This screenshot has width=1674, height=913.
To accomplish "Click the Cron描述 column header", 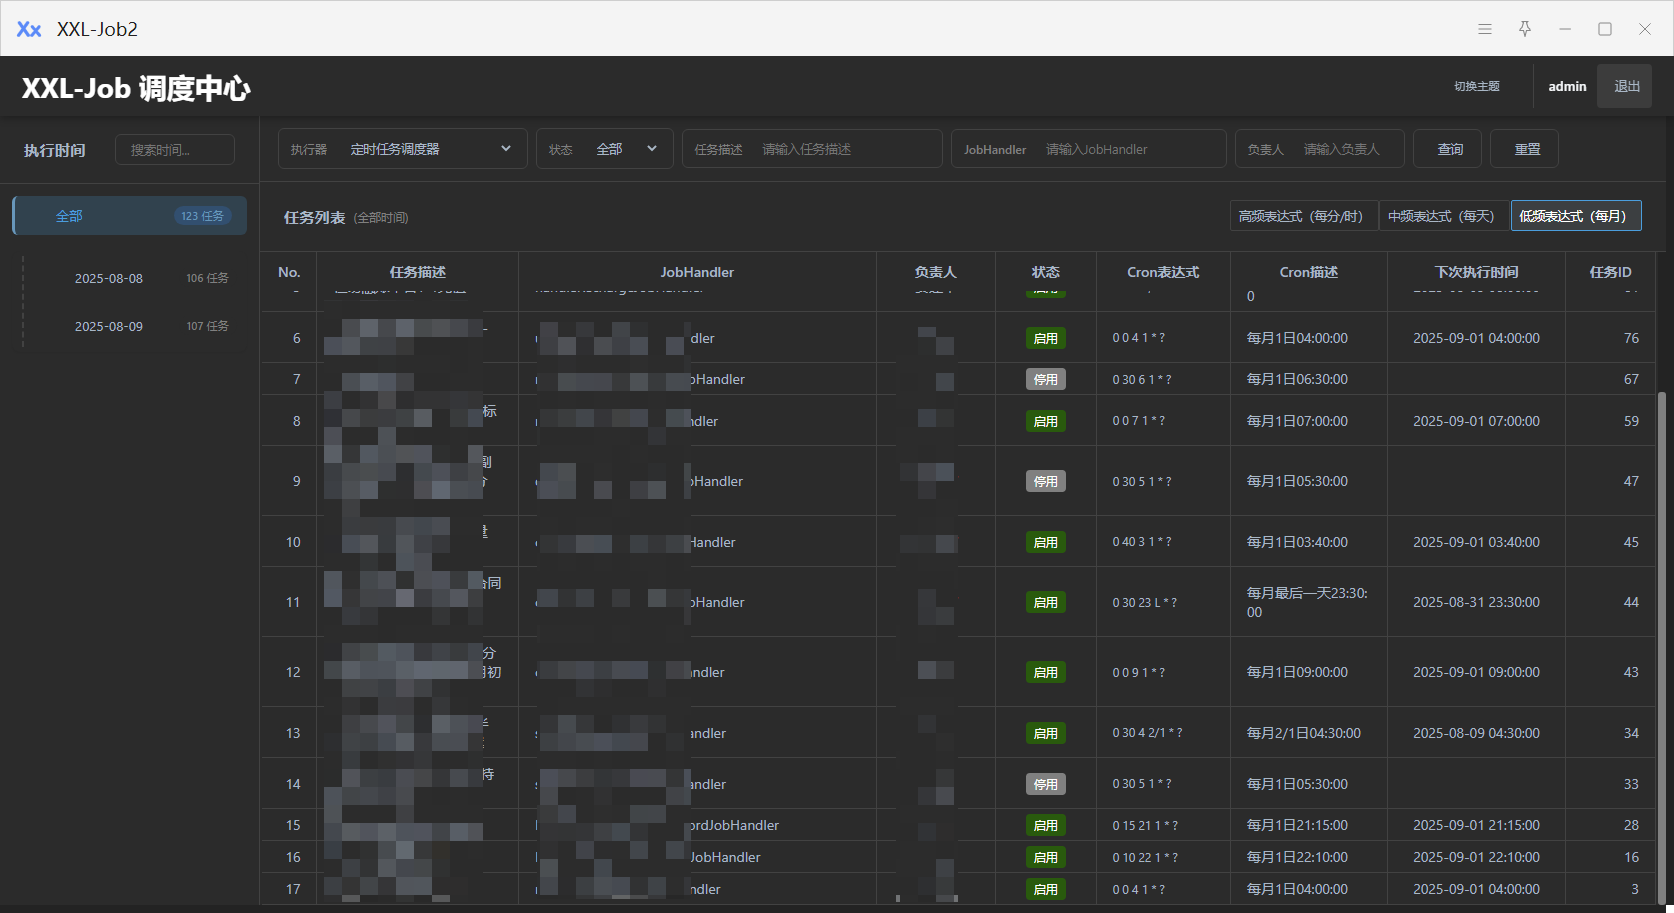I will (1309, 272).
